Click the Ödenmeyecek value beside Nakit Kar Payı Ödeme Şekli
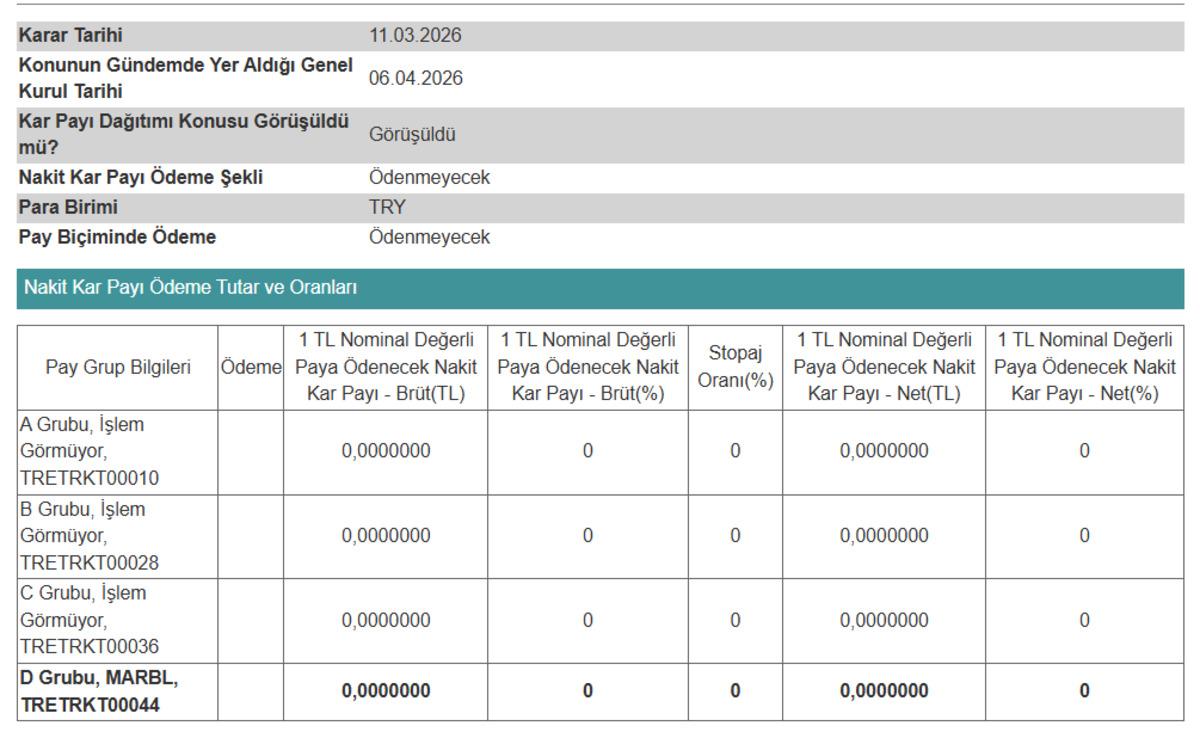1200x732 pixels. coord(429,178)
